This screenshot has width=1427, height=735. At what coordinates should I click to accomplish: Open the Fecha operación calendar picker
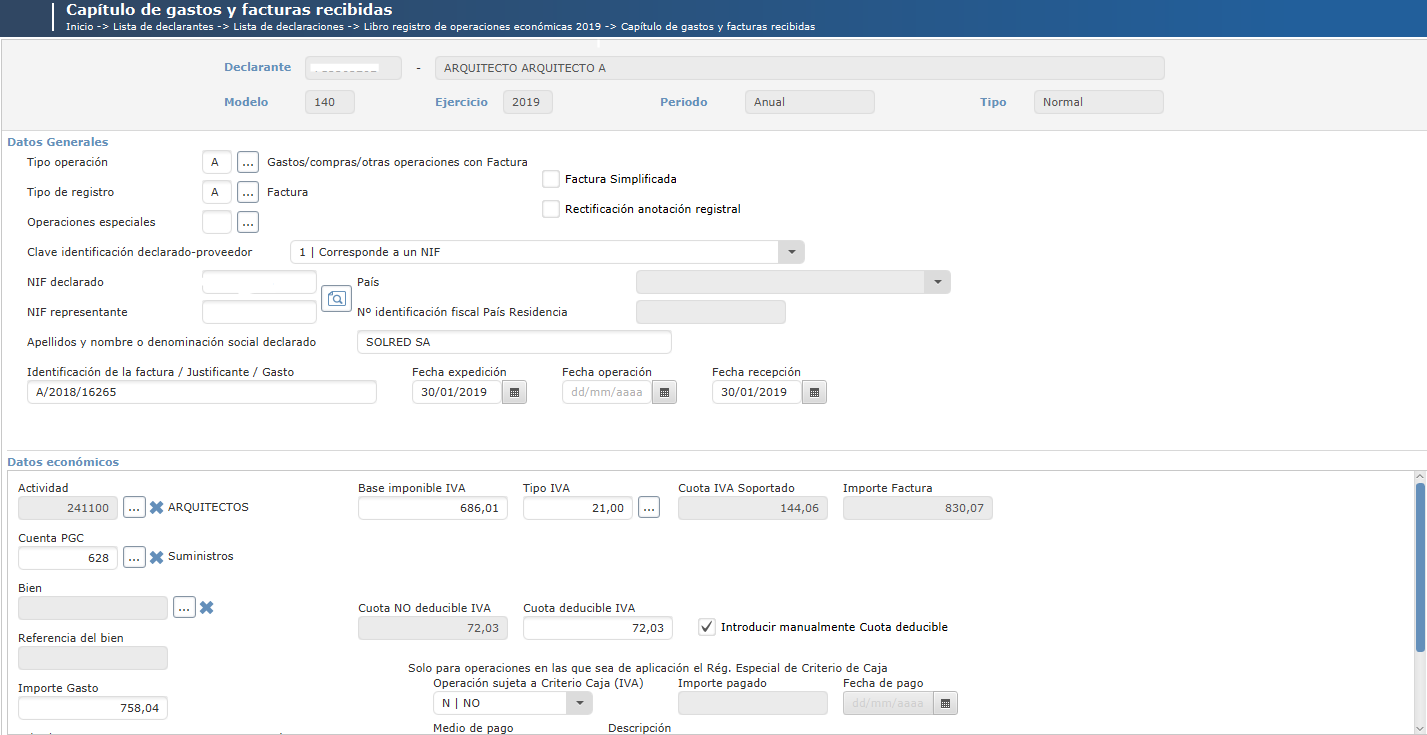664,392
